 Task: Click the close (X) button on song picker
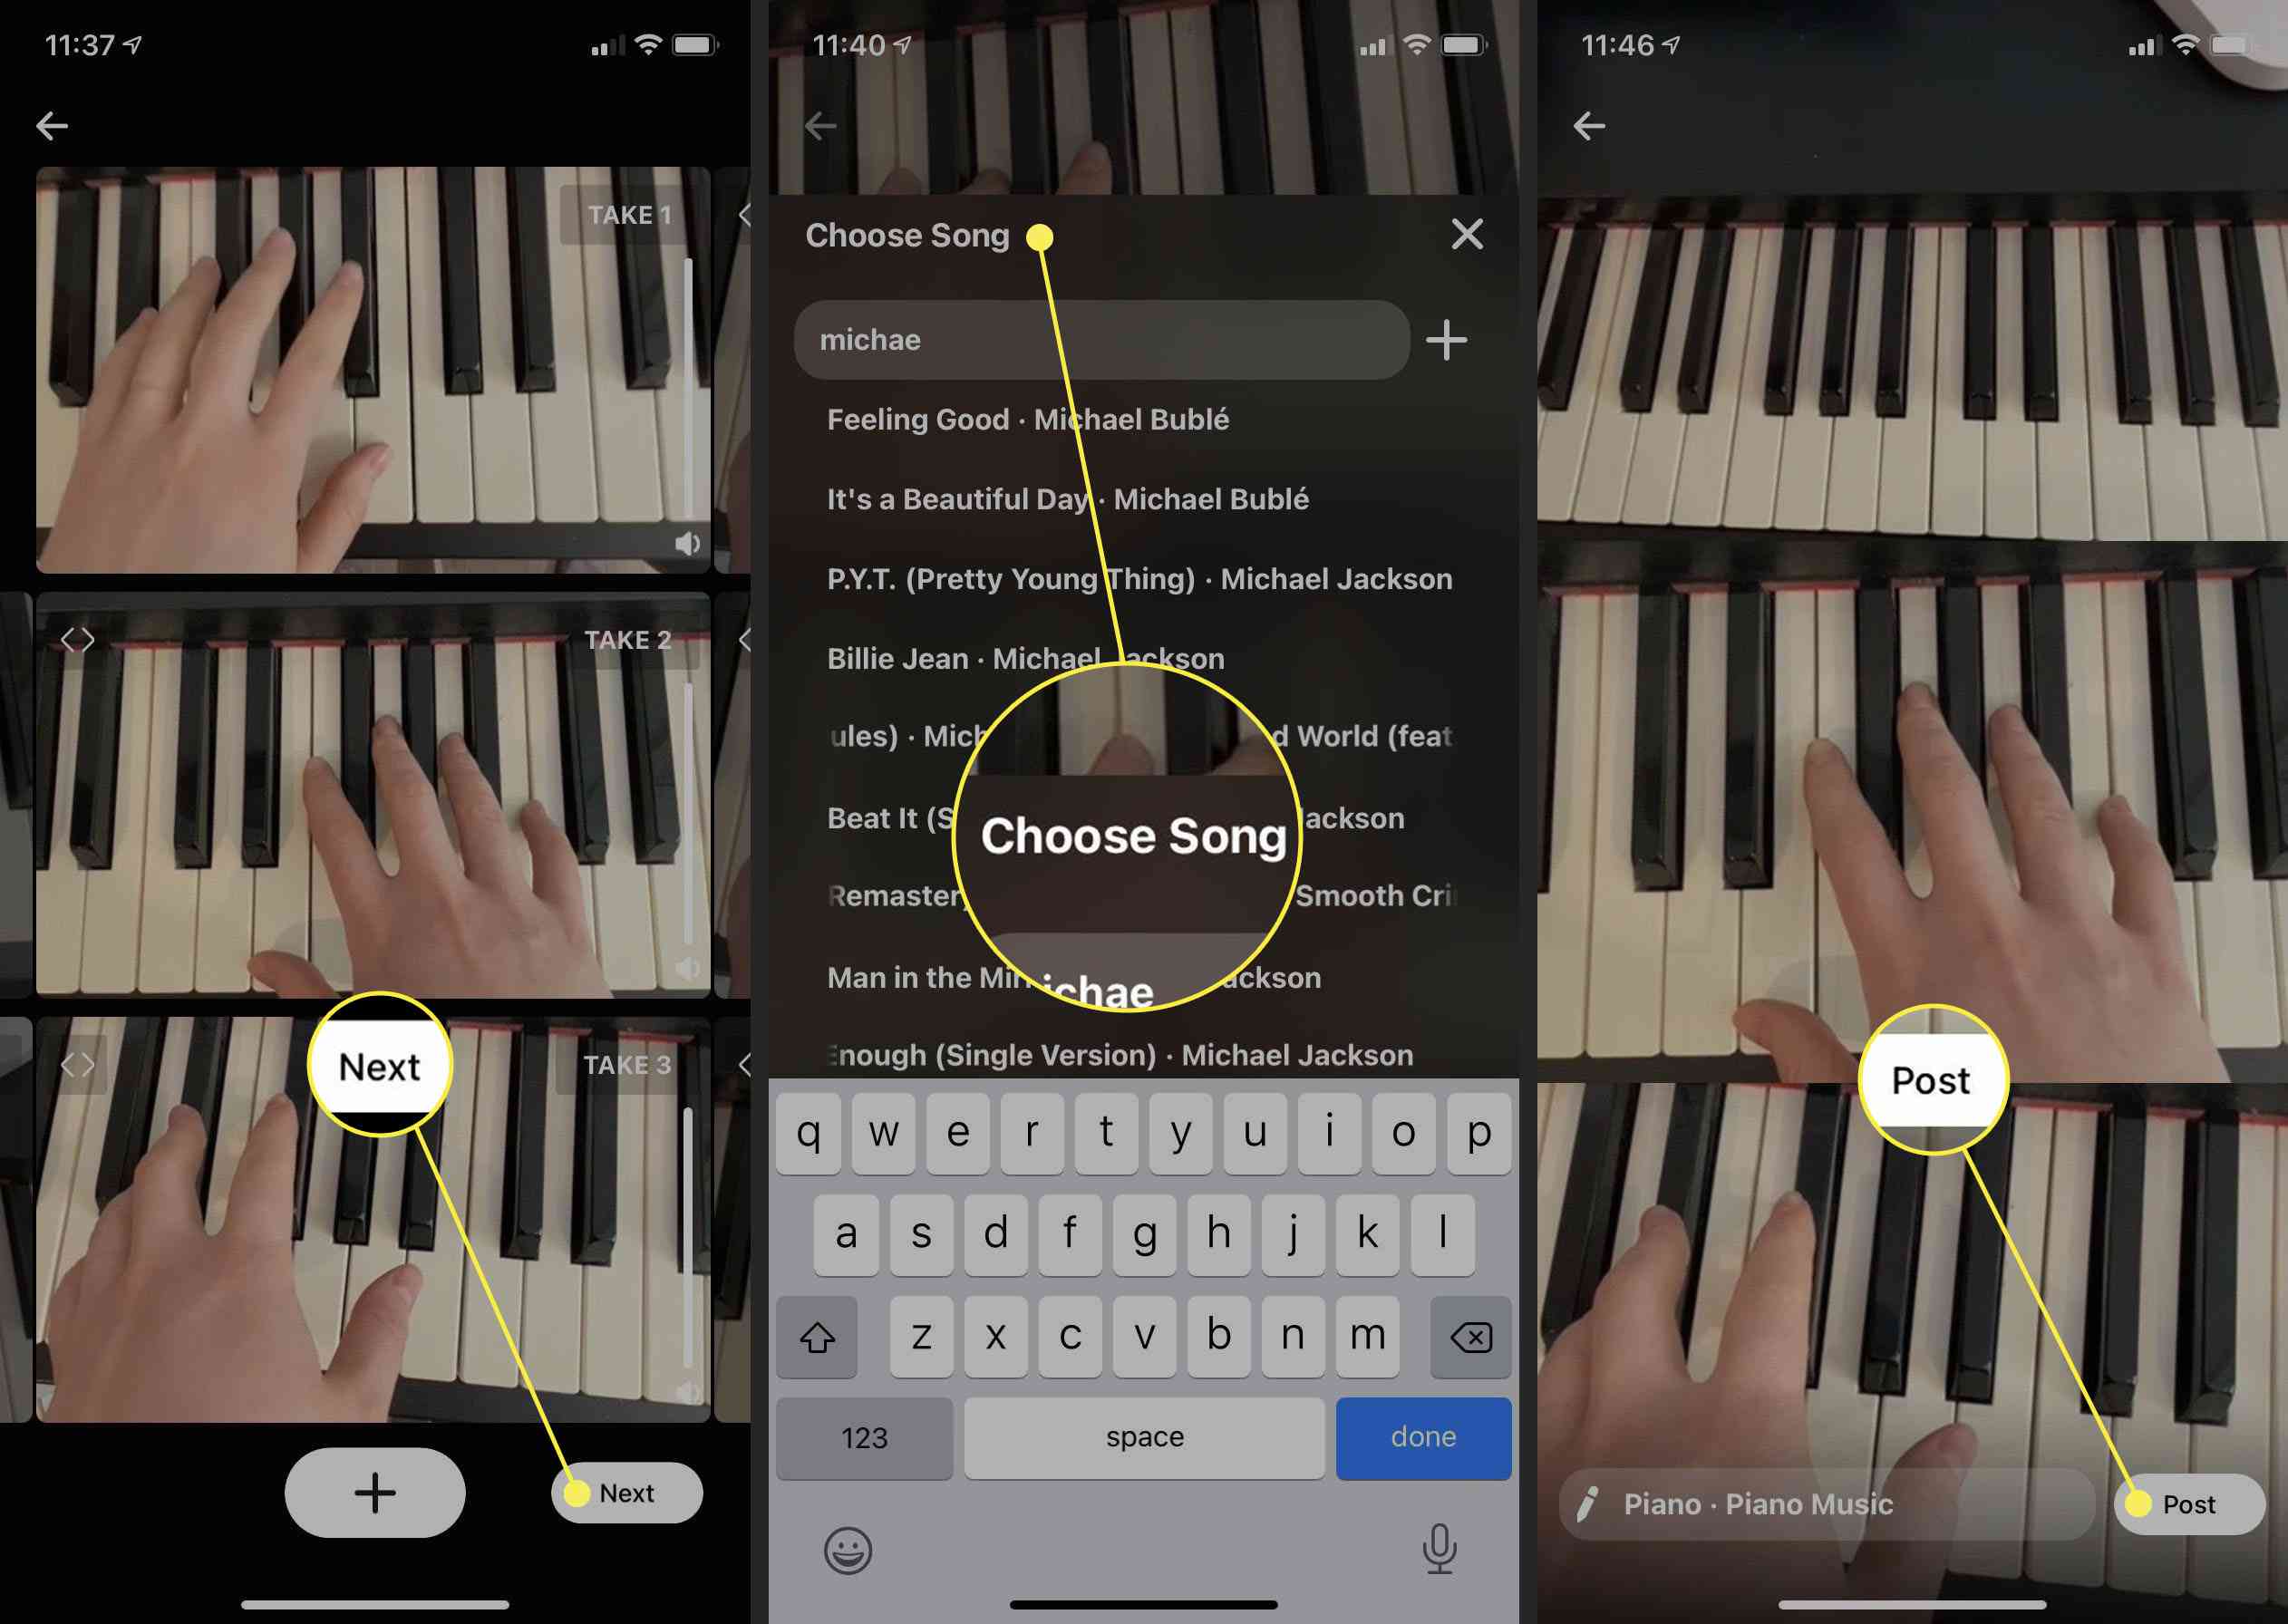[1468, 234]
